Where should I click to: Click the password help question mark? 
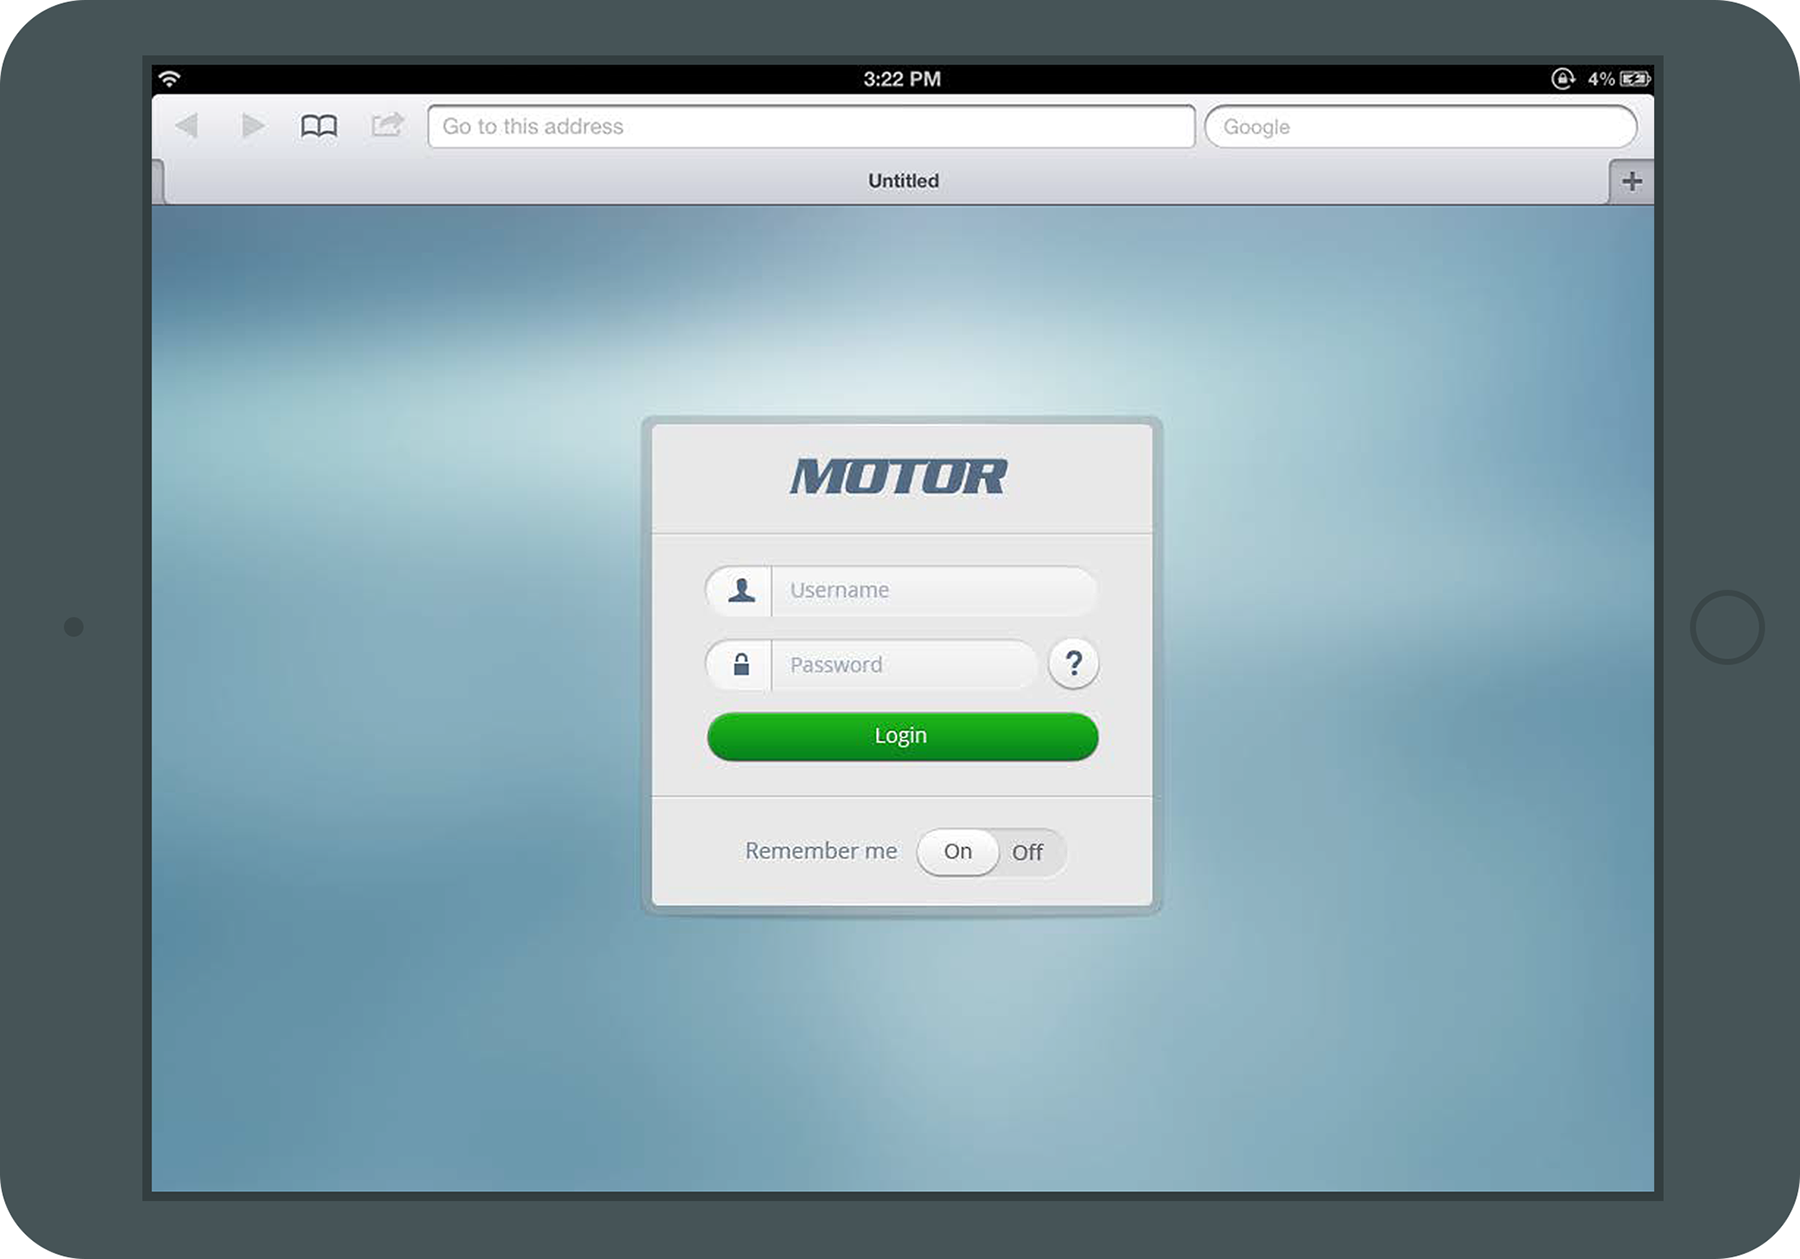(x=1073, y=664)
